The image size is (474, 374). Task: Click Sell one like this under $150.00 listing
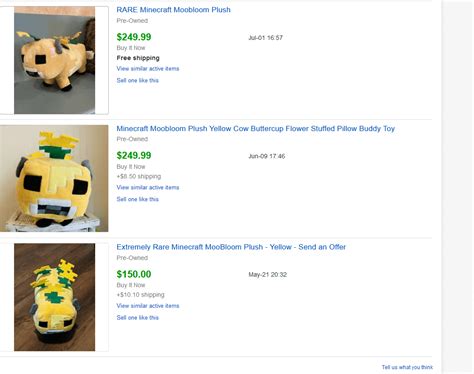[x=137, y=318]
